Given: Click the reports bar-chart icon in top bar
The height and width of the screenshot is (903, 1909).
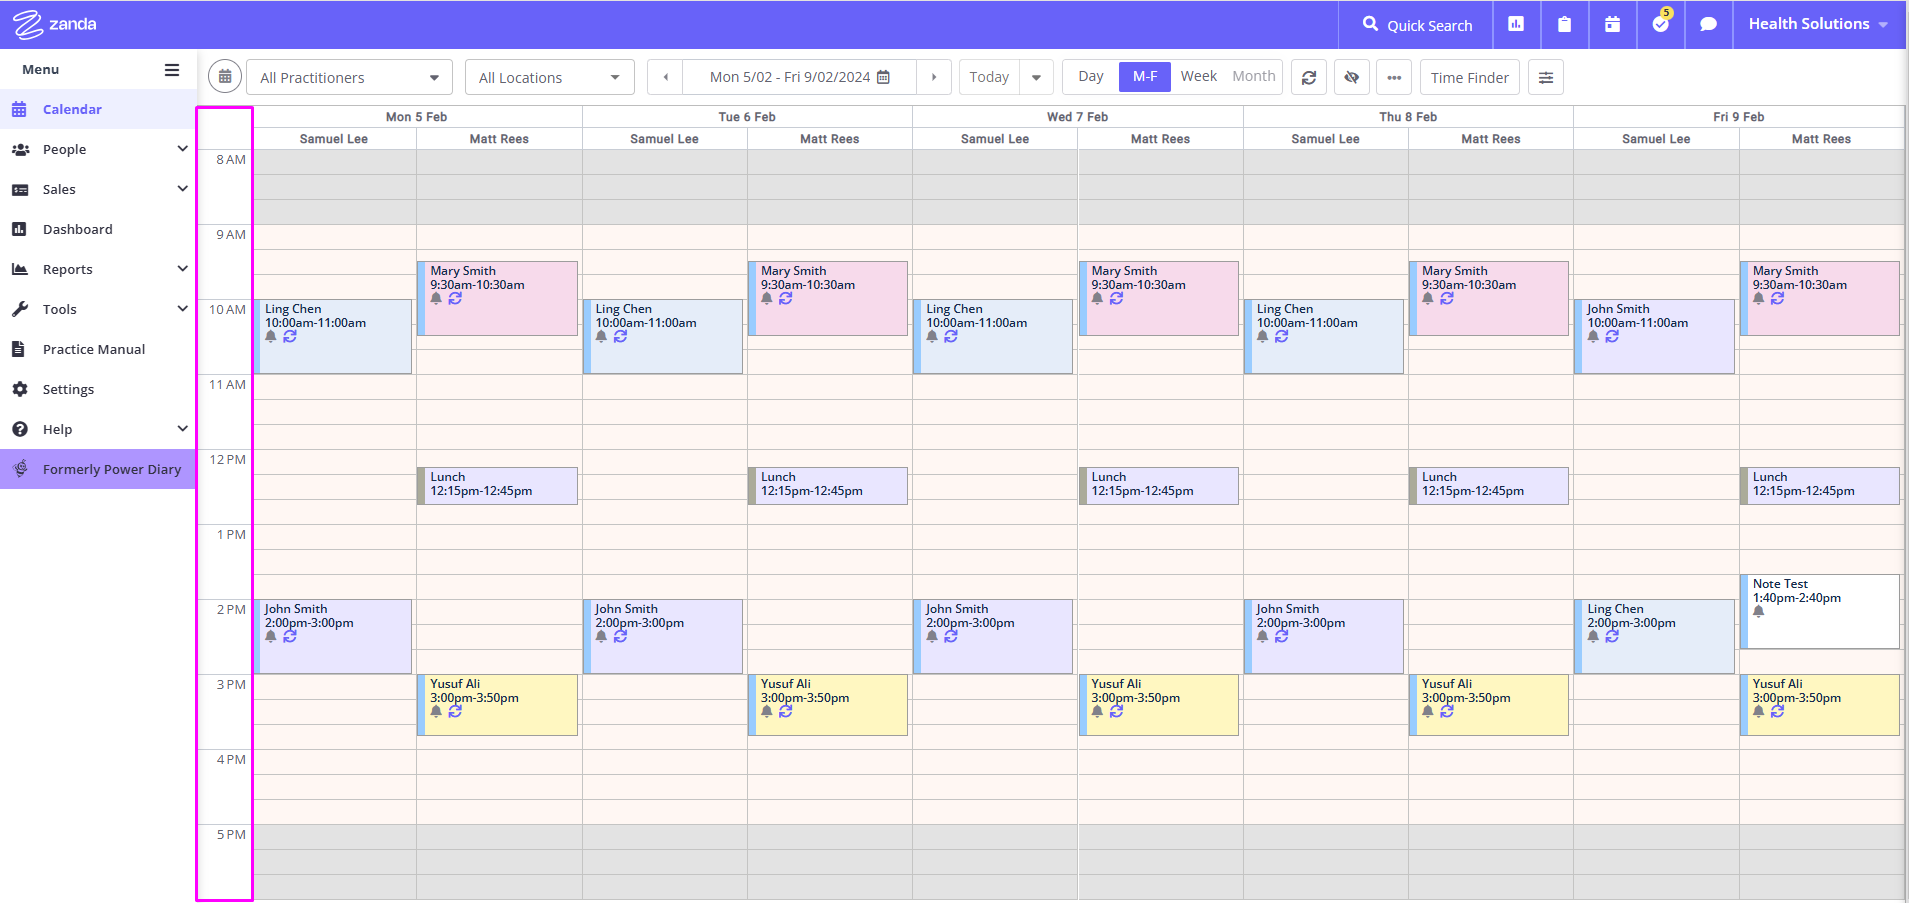Looking at the screenshot, I should tap(1516, 24).
